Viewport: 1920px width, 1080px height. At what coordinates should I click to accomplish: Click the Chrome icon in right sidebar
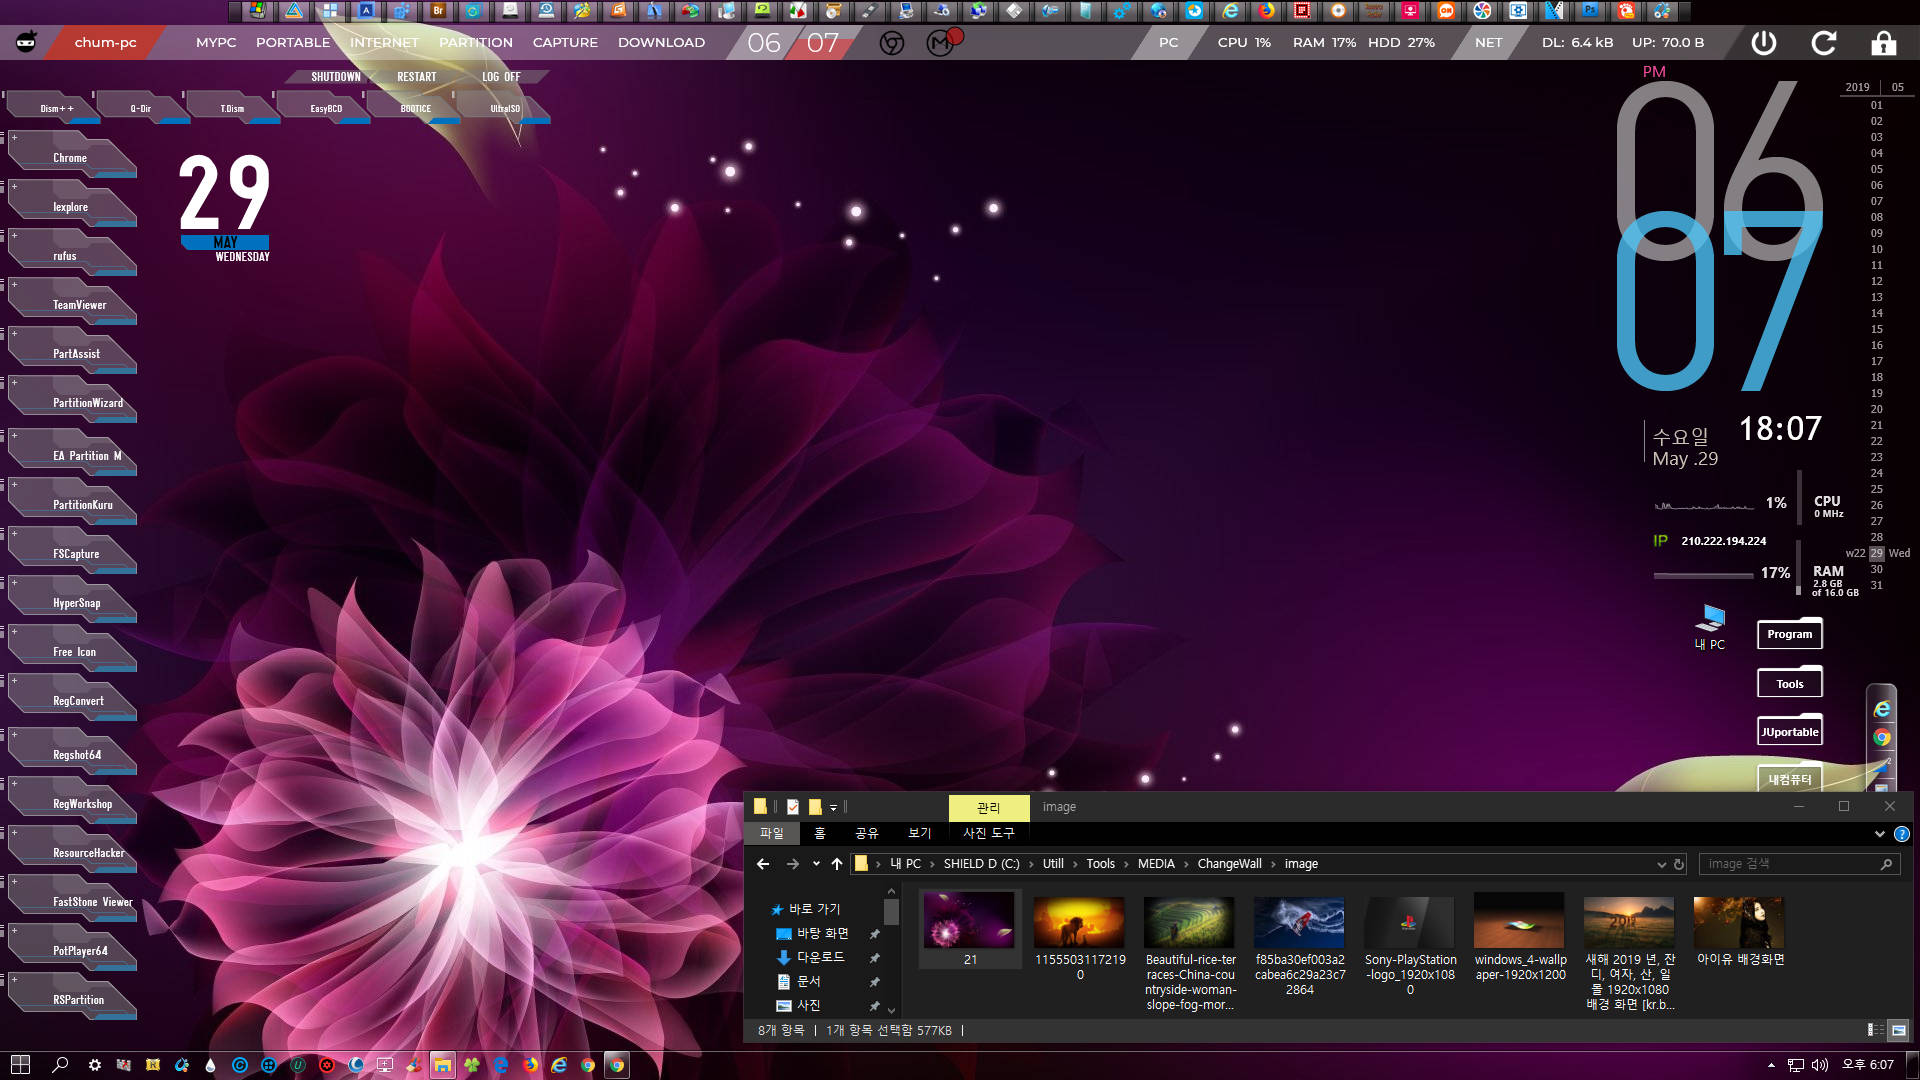pos(1882,738)
